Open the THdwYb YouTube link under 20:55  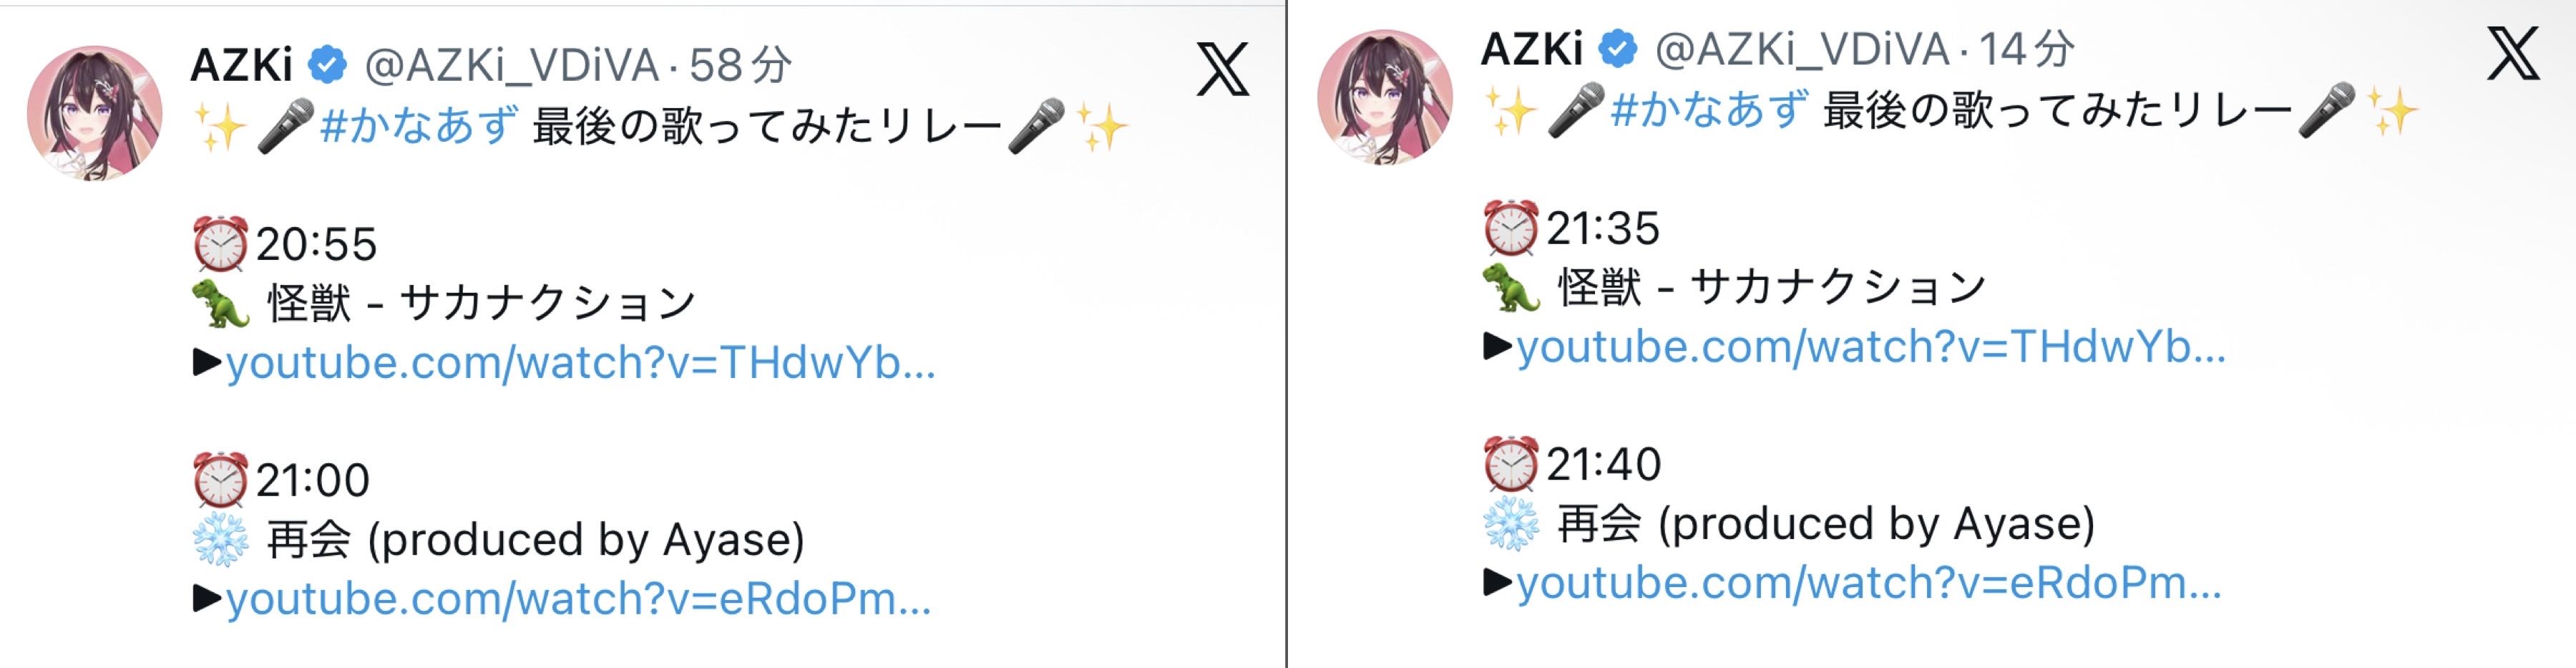[x=581, y=363]
